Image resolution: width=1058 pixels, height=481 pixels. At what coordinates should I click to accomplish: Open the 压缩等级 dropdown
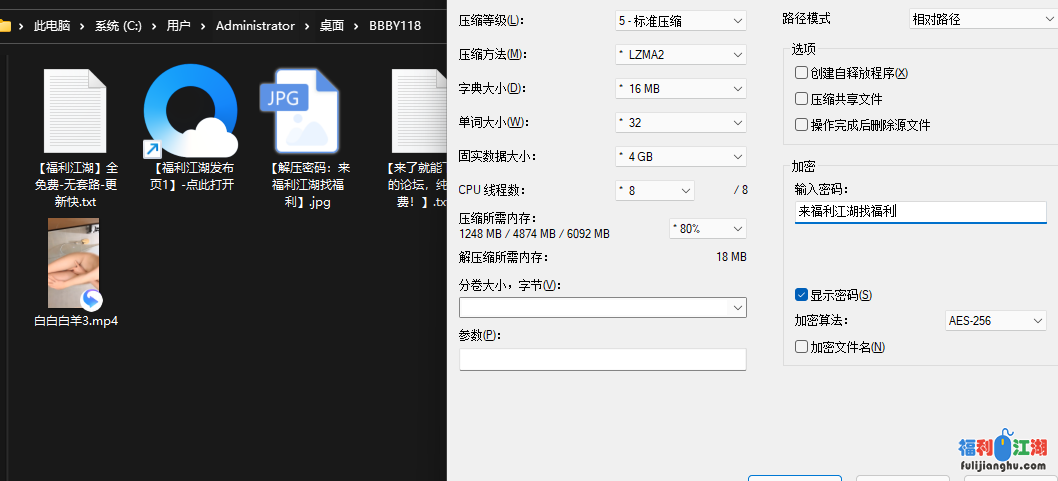680,20
